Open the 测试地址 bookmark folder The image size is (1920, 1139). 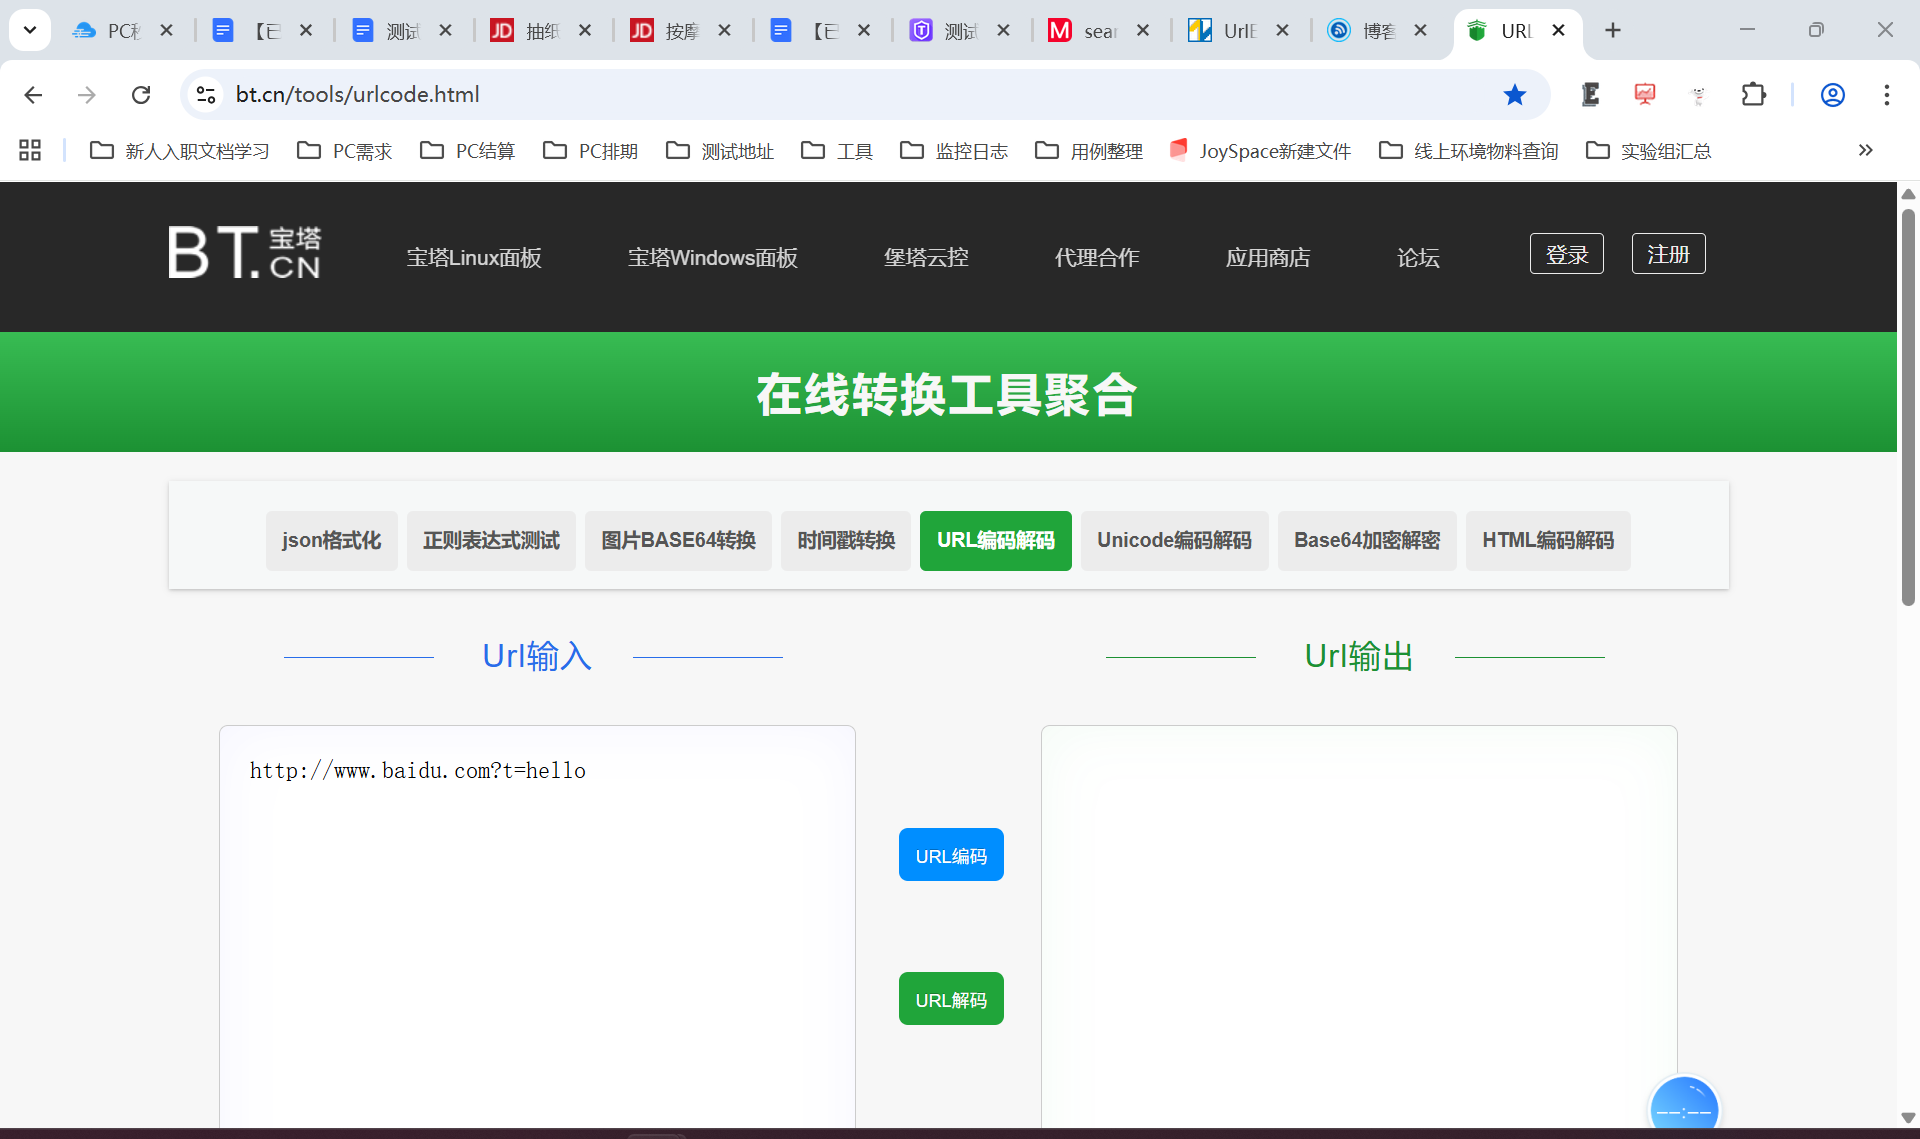[720, 150]
